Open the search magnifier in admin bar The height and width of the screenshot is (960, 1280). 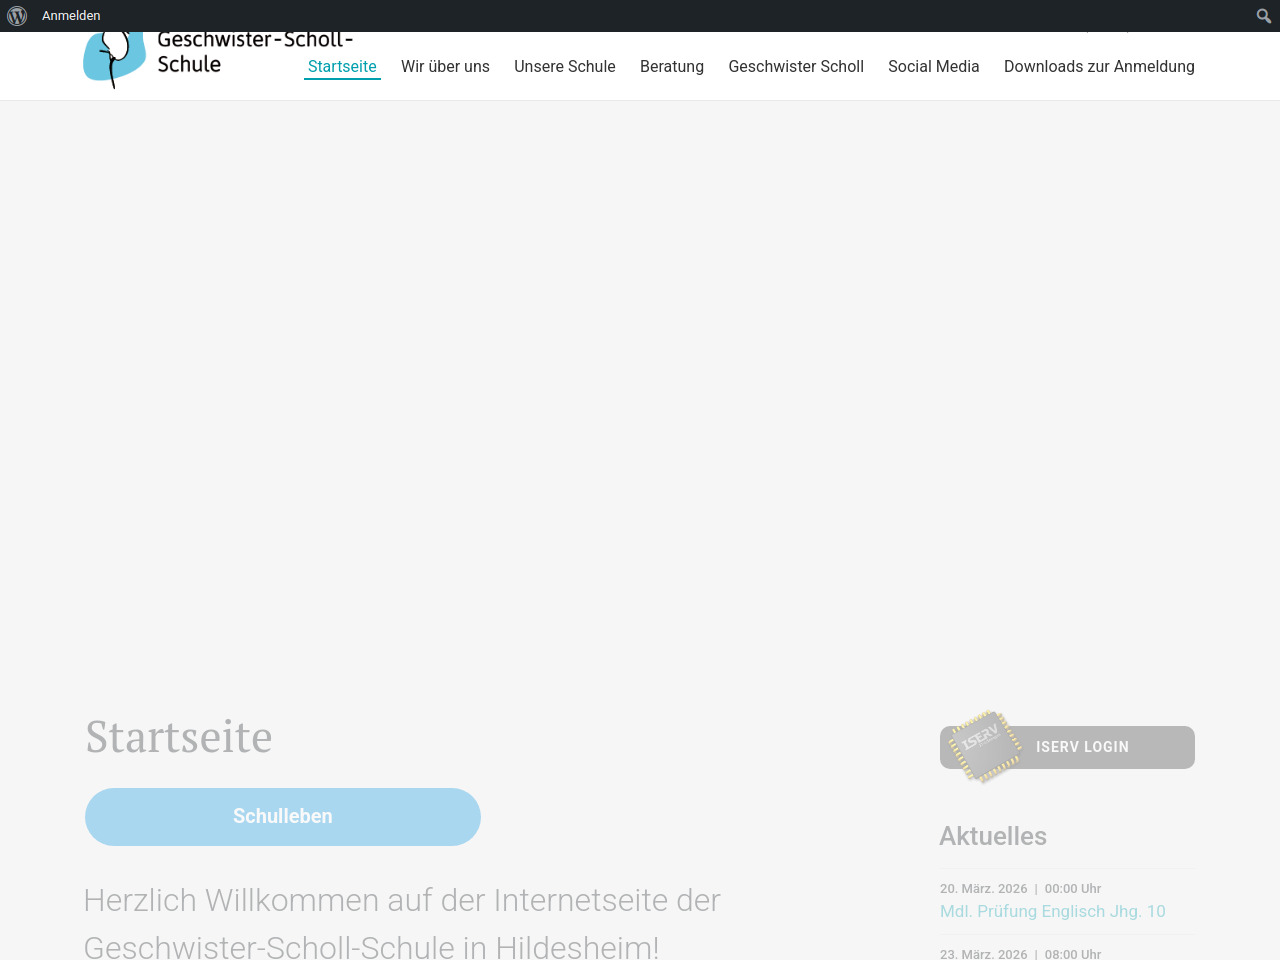point(1263,16)
